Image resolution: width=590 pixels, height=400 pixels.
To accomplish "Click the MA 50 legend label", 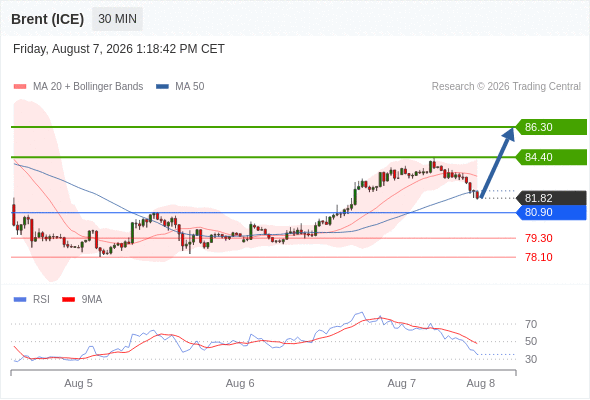I will (190, 87).
